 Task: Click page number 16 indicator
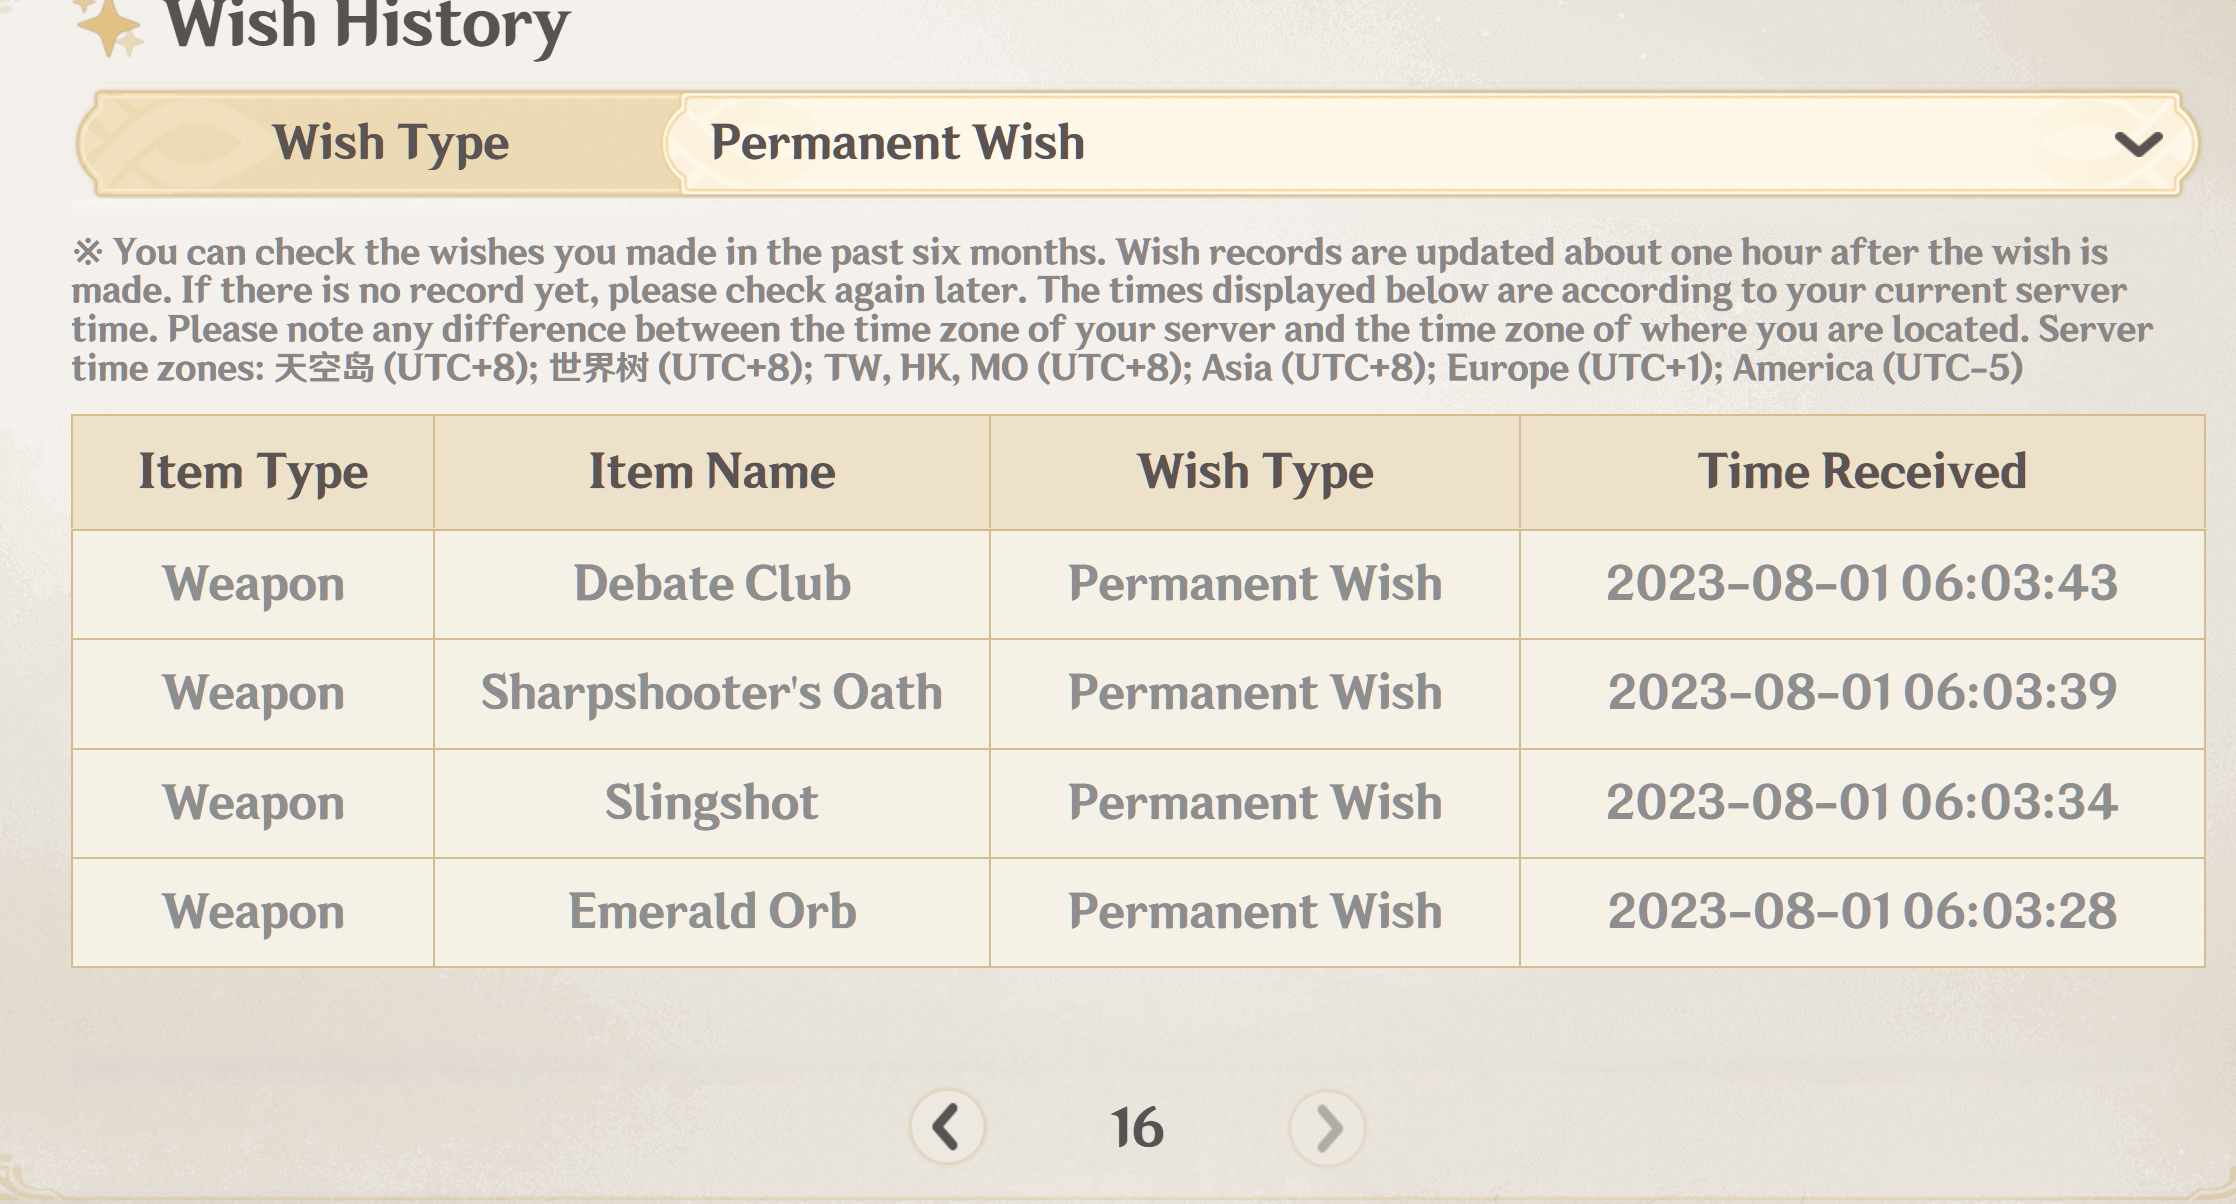click(x=1137, y=1128)
